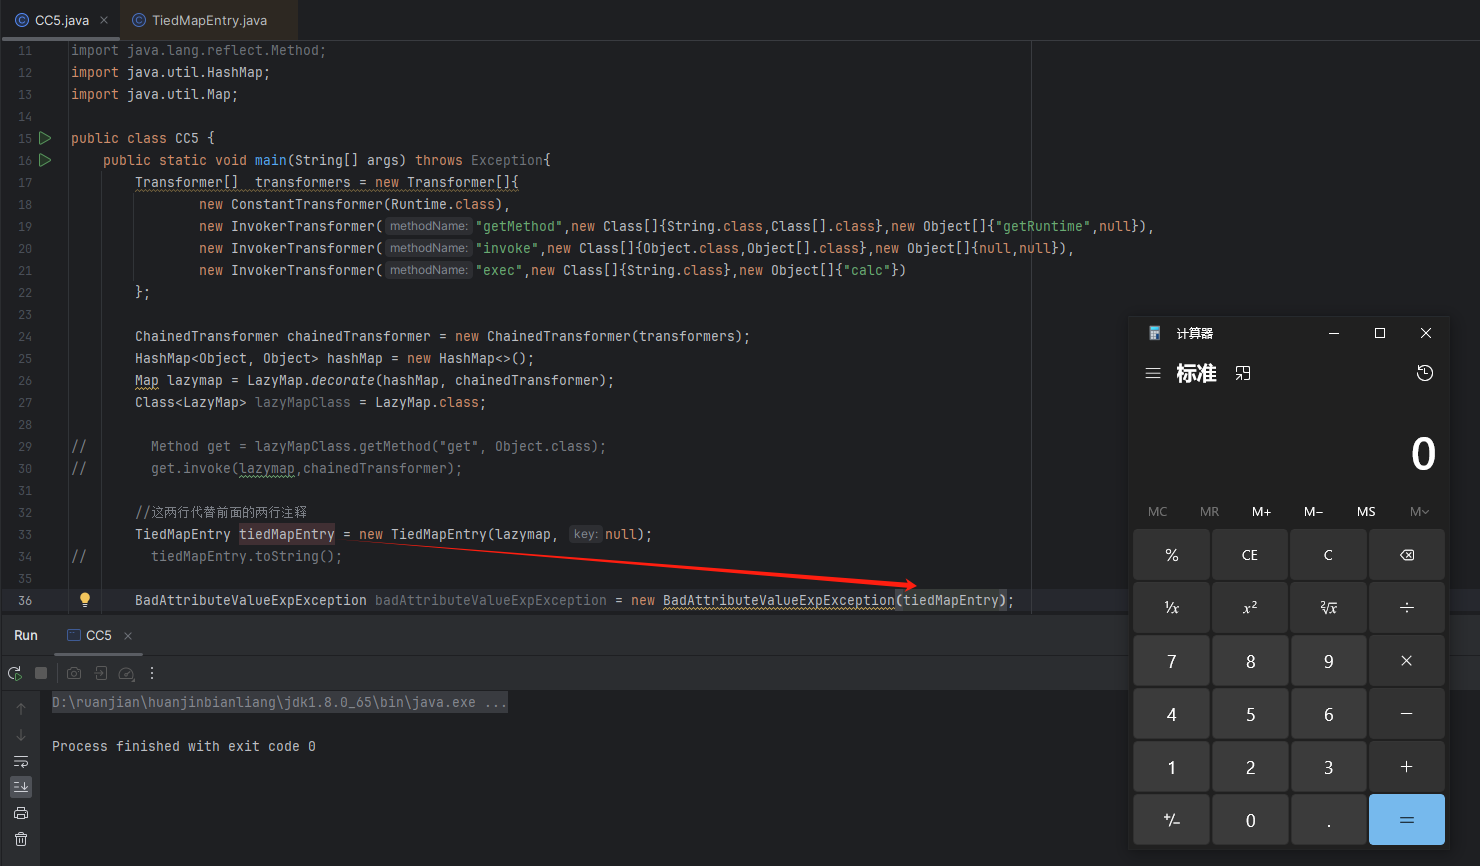Click the Calculator CE key

click(x=1250, y=555)
